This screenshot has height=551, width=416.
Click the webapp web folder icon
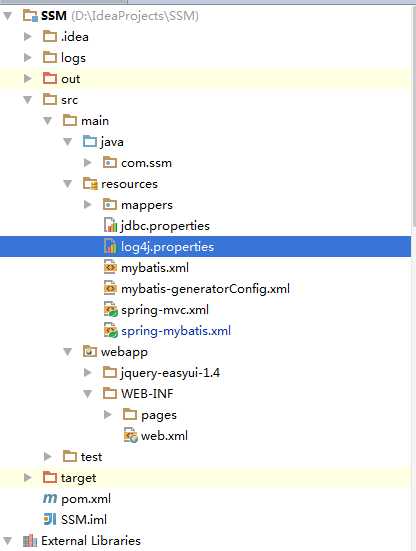(x=90, y=351)
